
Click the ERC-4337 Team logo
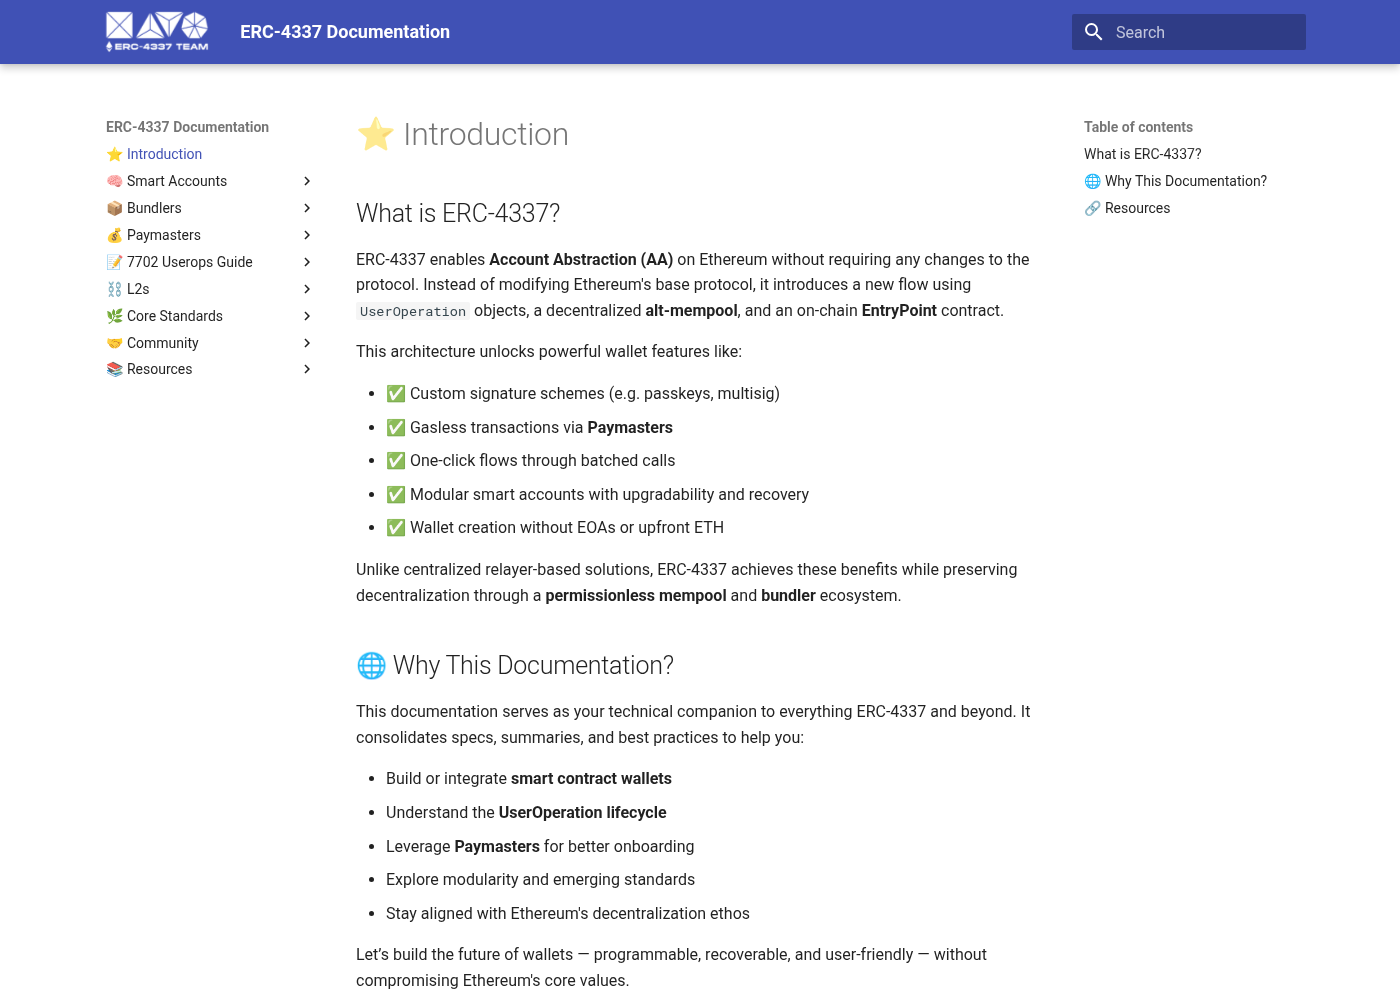pos(157,32)
